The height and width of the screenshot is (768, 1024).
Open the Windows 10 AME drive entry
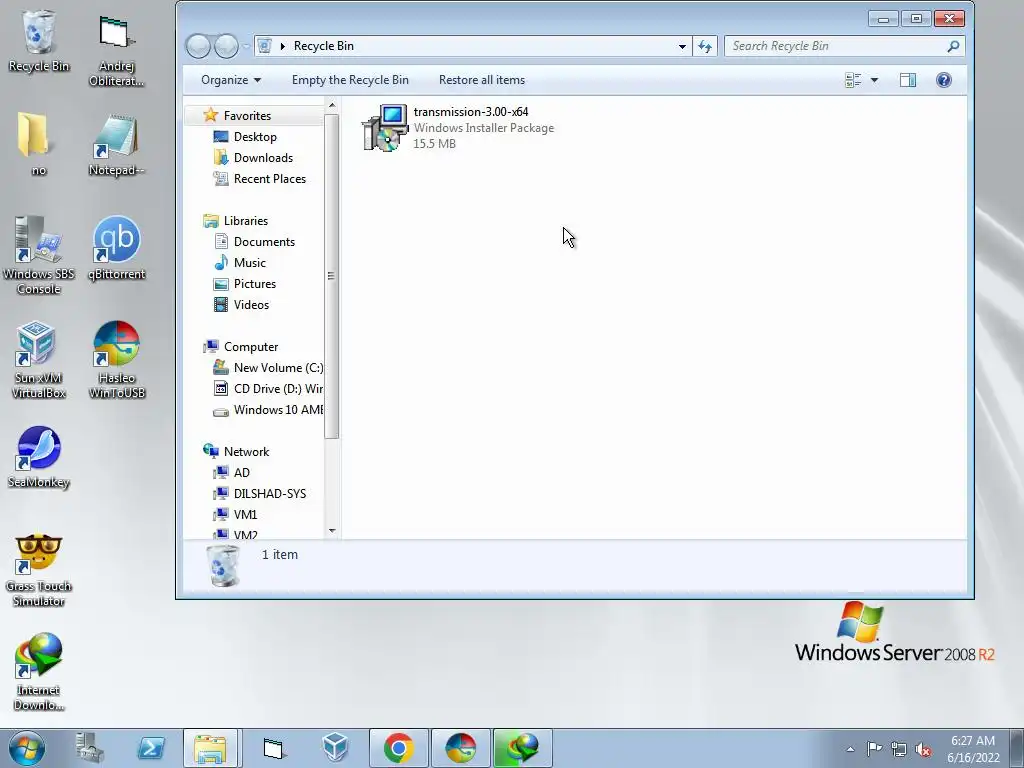pyautogui.click(x=268, y=409)
